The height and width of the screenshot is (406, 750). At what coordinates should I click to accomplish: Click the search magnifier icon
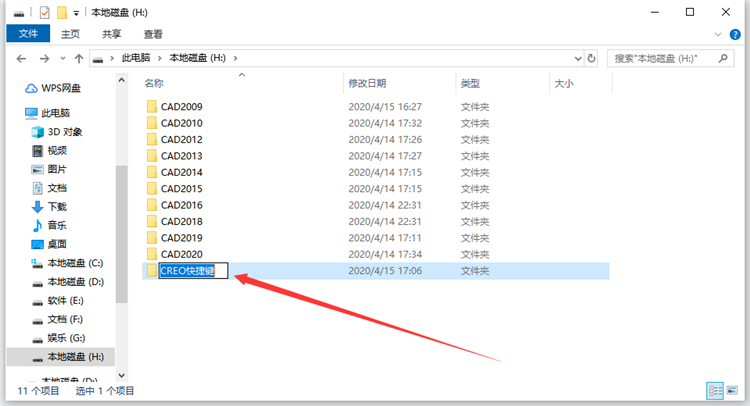[x=723, y=58]
